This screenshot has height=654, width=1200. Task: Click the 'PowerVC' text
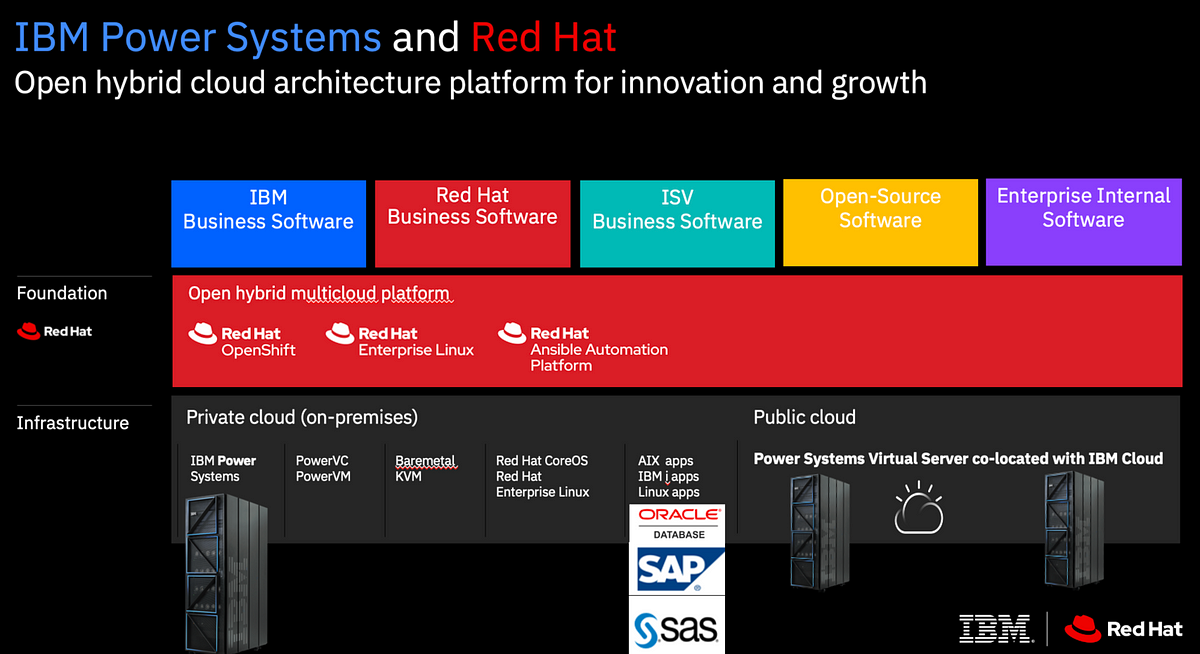322,461
